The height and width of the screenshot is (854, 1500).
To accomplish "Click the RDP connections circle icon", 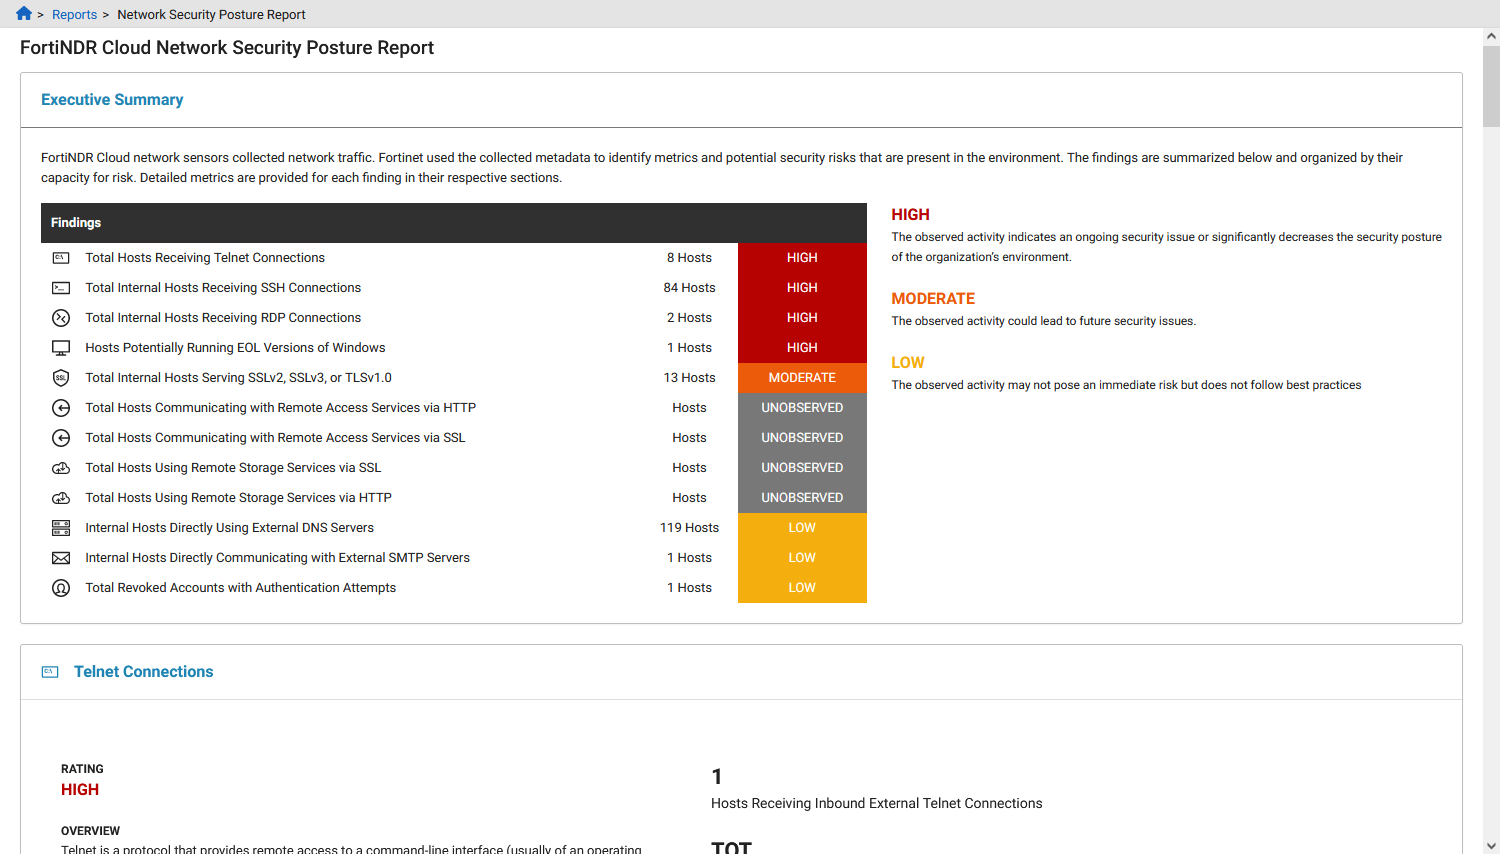I will [x=61, y=317].
